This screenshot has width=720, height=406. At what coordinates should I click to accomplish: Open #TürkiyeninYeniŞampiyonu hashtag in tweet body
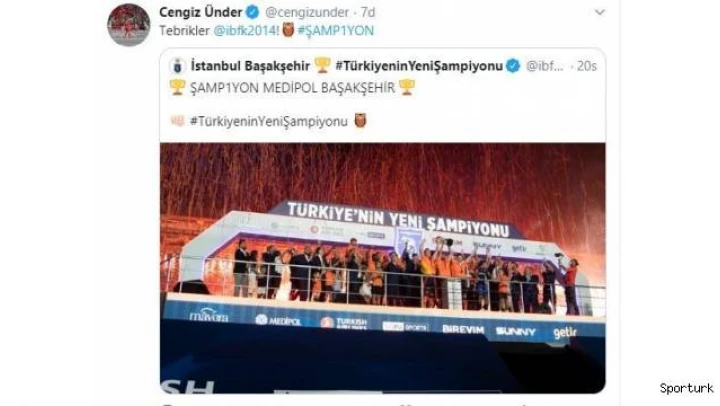269,122
